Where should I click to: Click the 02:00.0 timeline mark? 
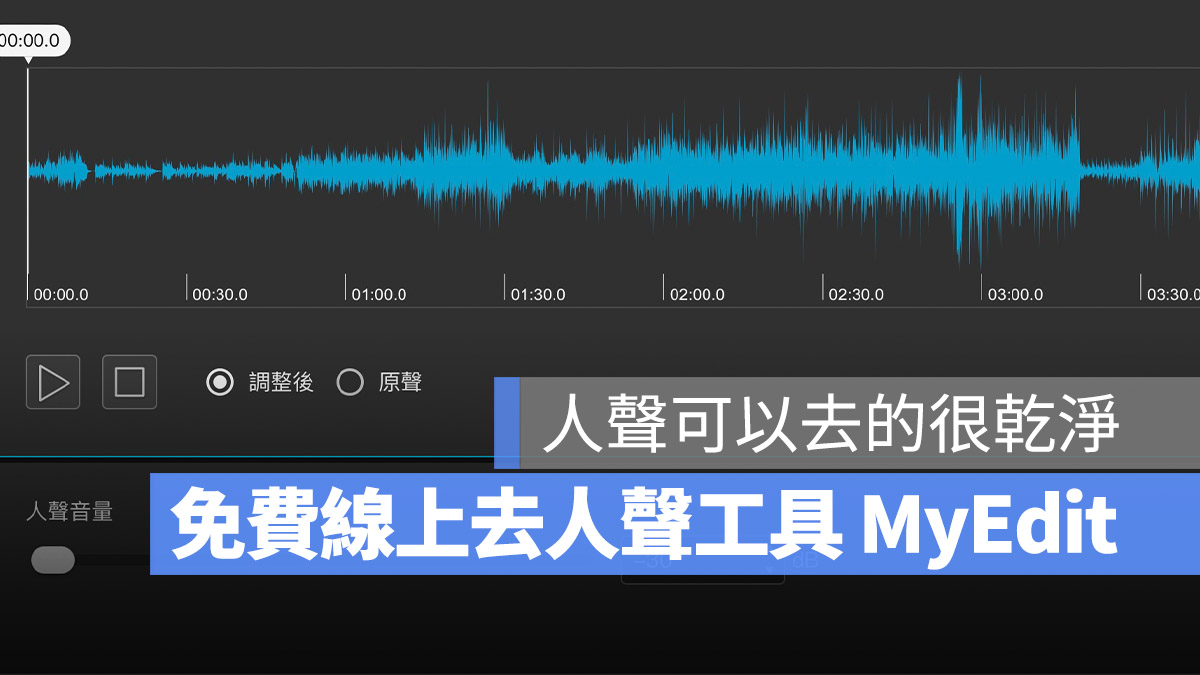697,295
